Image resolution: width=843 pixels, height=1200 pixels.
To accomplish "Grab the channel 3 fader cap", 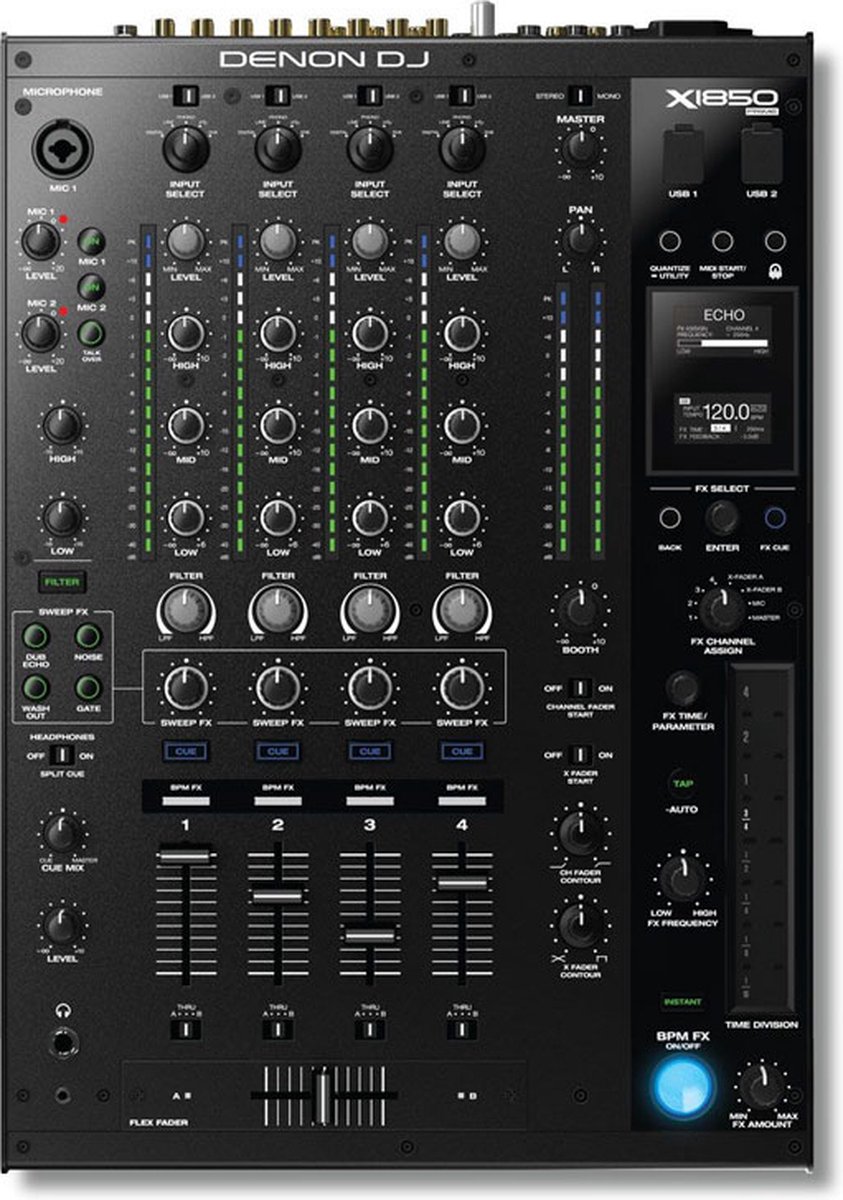I will (x=370, y=936).
